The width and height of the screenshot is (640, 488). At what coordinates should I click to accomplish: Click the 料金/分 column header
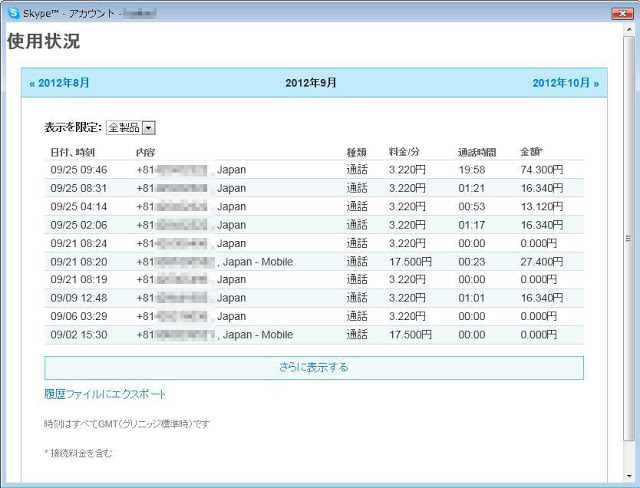pos(405,152)
